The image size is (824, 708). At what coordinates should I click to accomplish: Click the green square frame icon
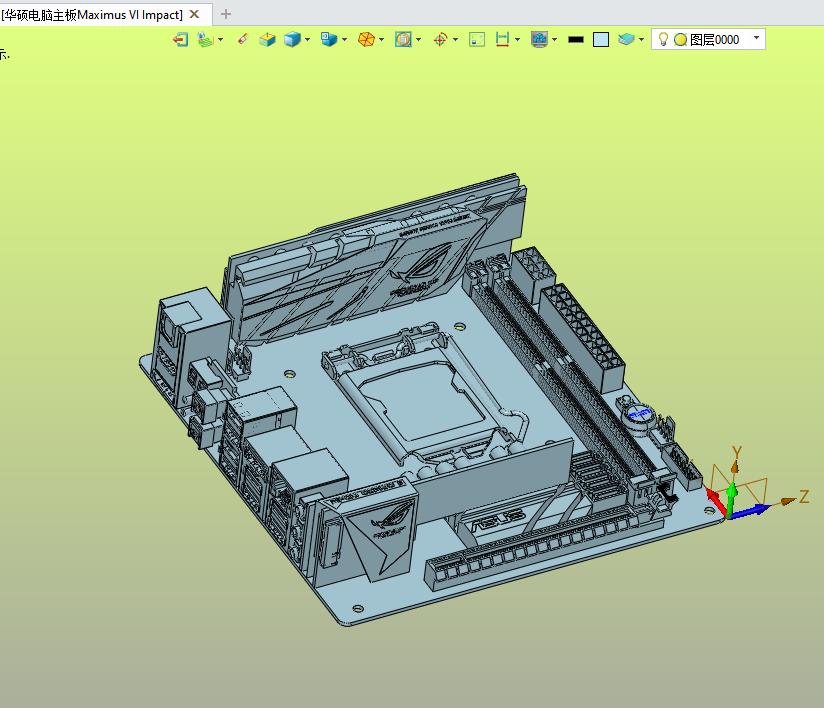pyautogui.click(x=477, y=39)
